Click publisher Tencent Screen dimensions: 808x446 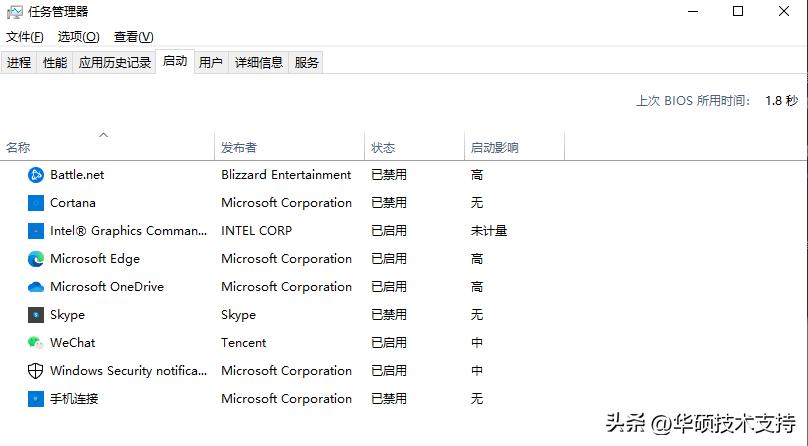(244, 342)
